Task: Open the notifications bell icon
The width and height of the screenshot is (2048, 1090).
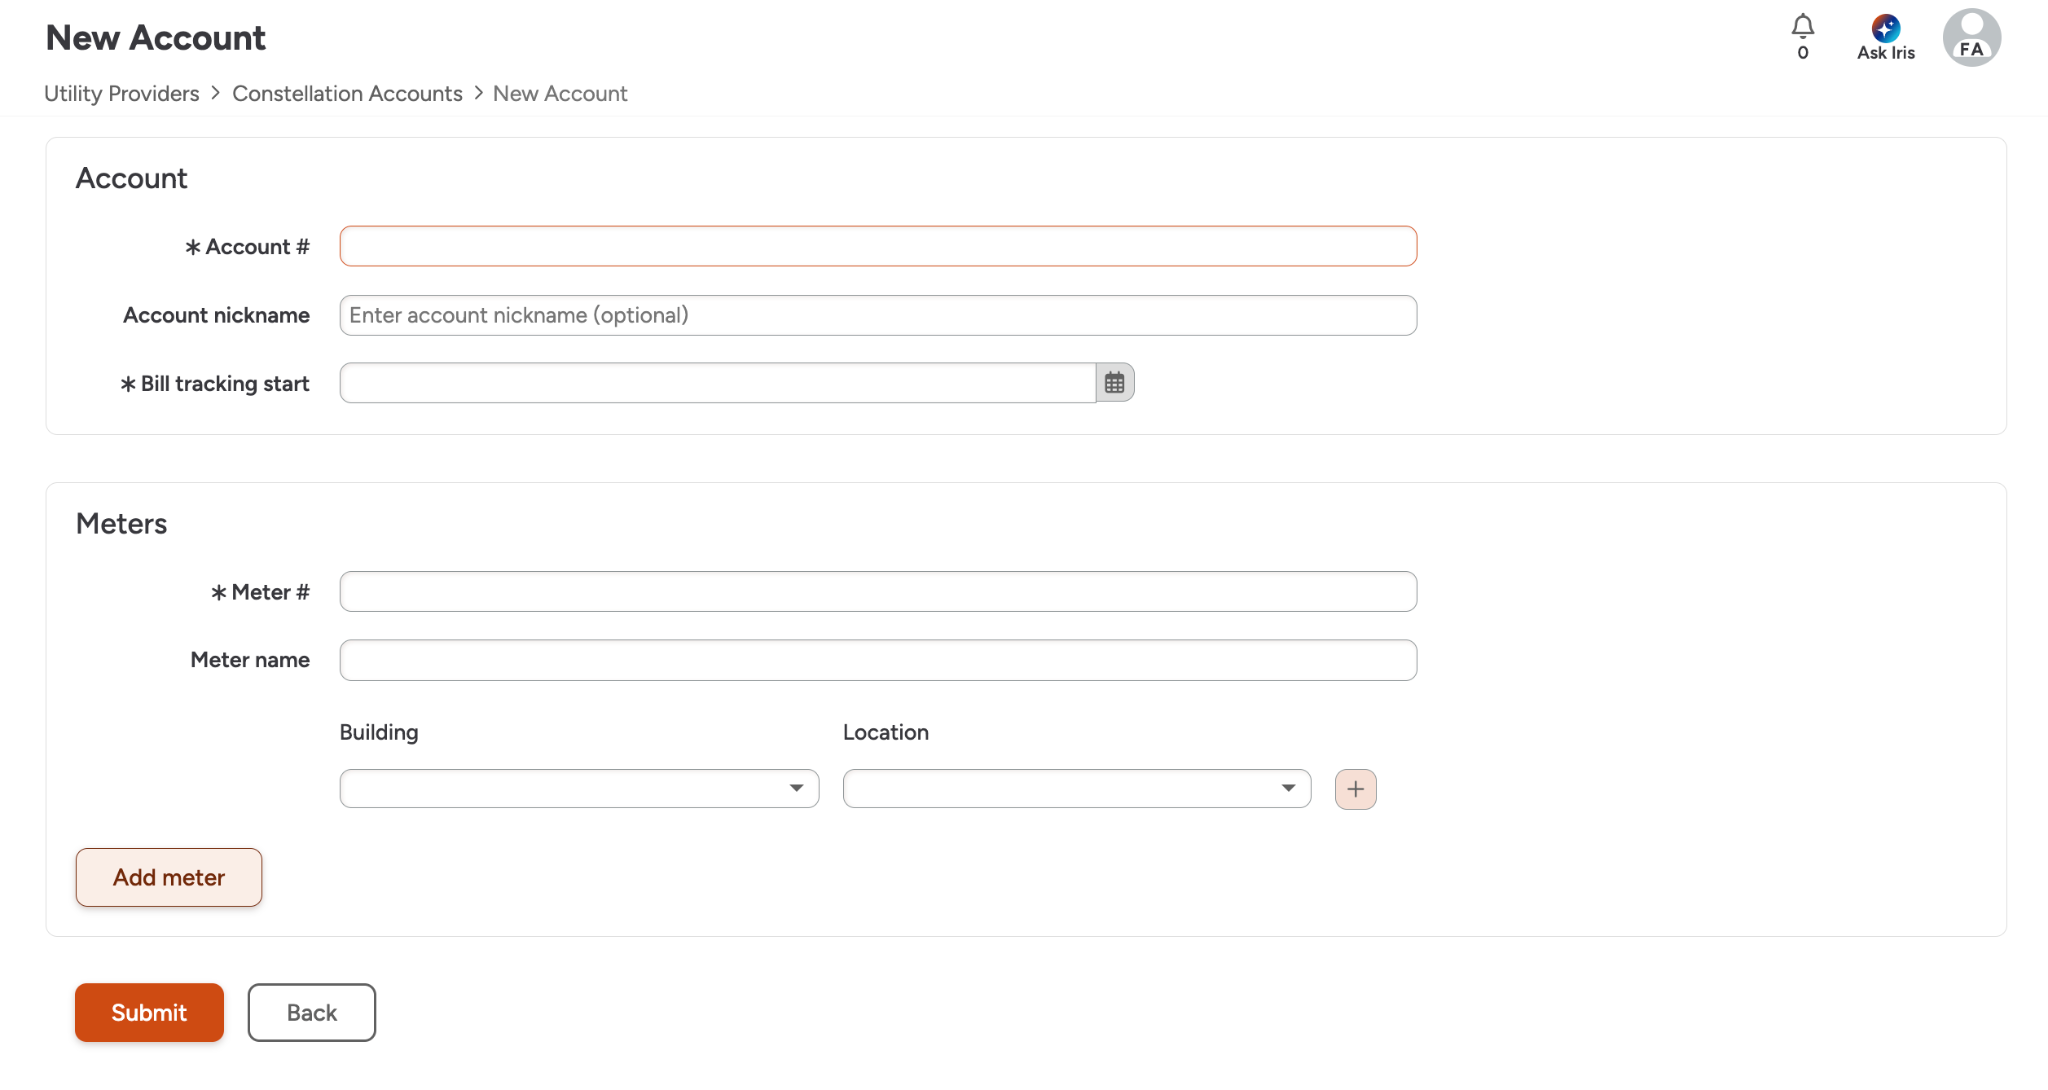Action: pos(1802,27)
